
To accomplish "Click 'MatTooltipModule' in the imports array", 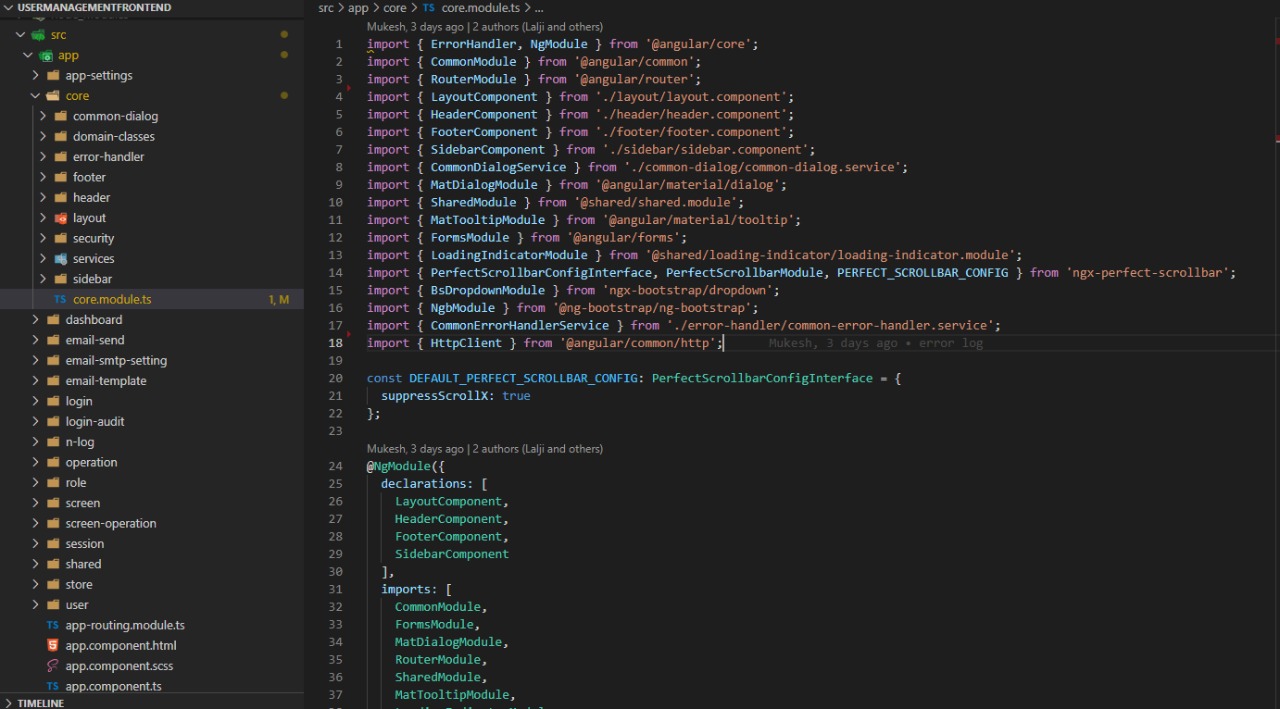I will pyautogui.click(x=452, y=695).
